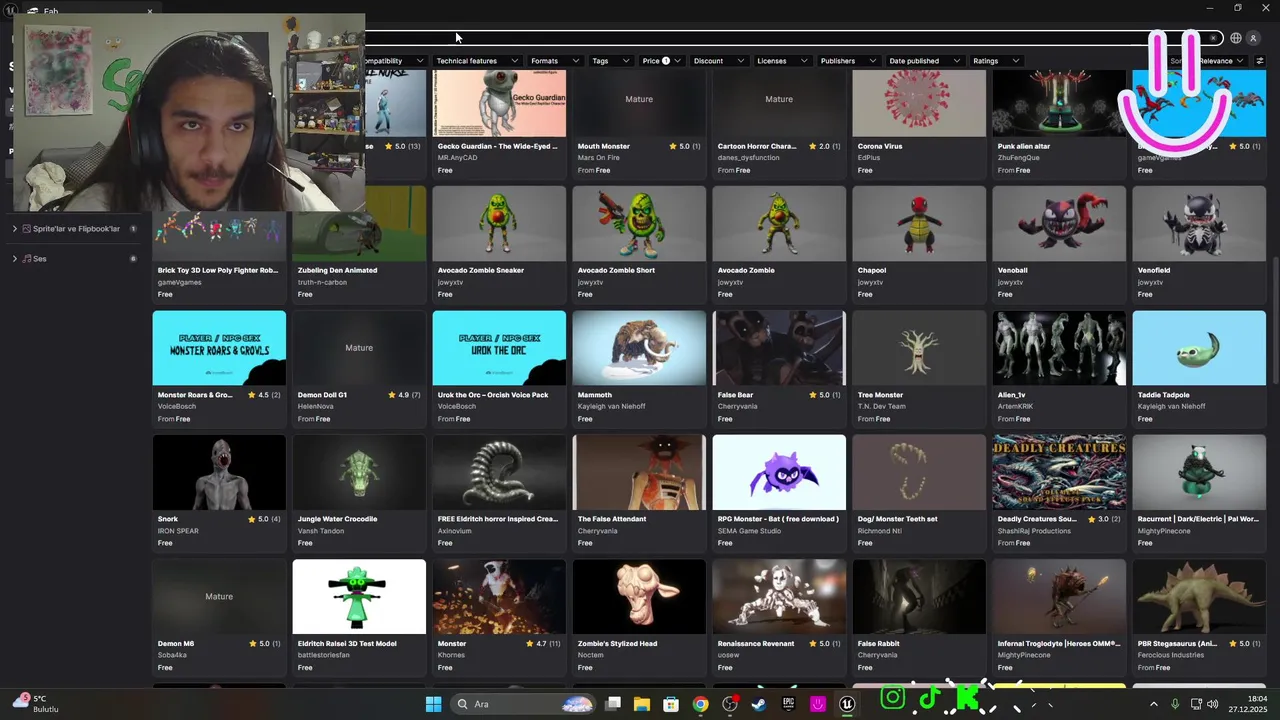Open Windows Start menu
This screenshot has height=720, width=1280.
click(433, 704)
